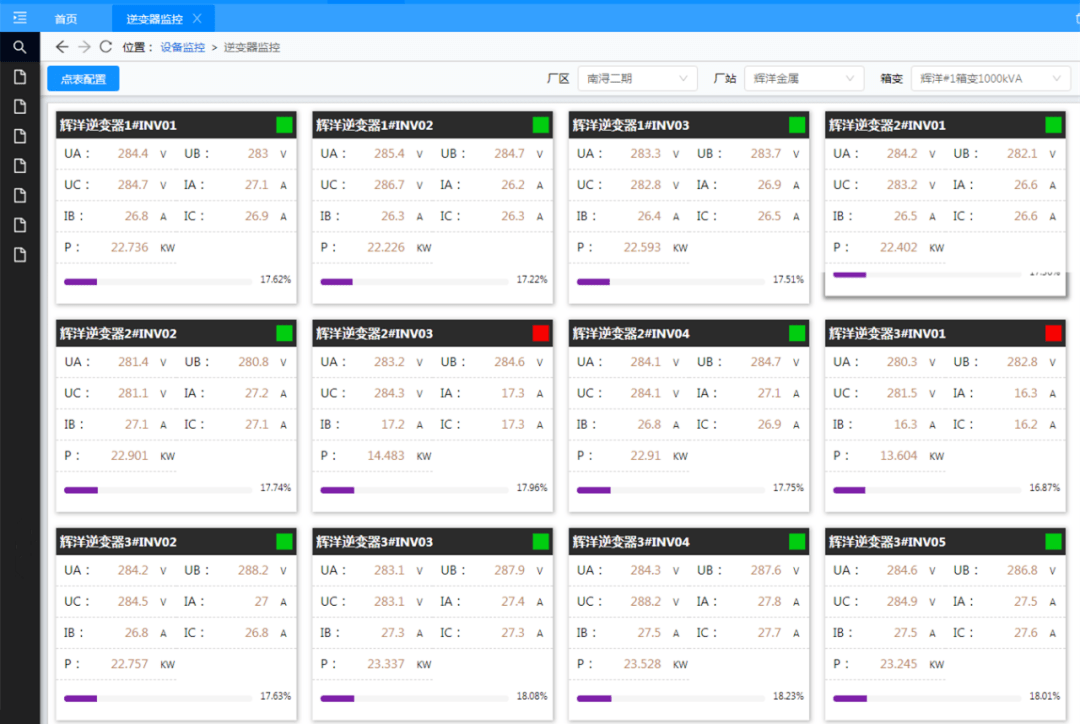Screen dimensions: 1080x724
Task: Open the first document icon in sidebar
Action: [x=19, y=77]
